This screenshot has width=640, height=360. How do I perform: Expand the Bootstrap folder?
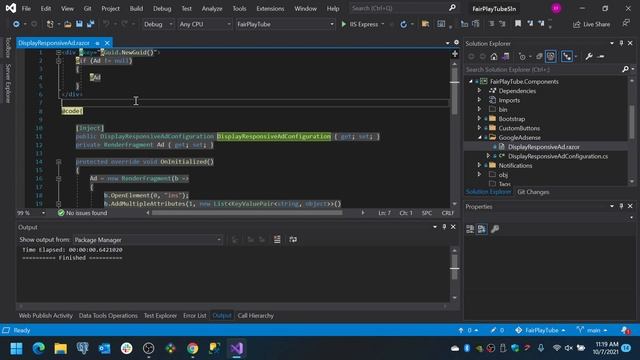[x=480, y=119]
